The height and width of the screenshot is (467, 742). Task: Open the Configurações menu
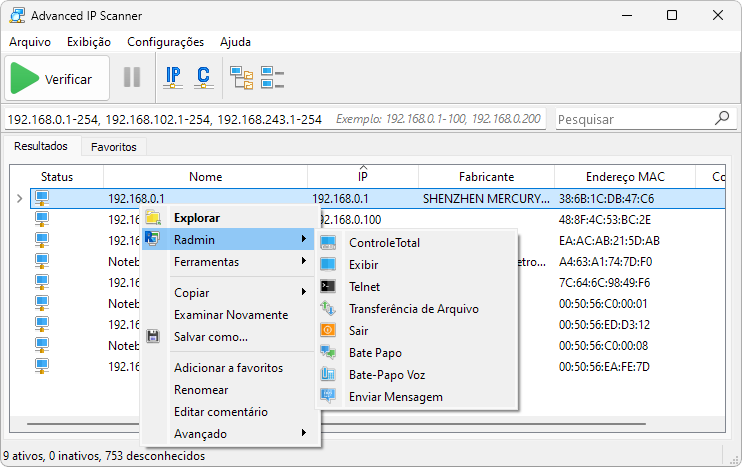click(x=165, y=42)
